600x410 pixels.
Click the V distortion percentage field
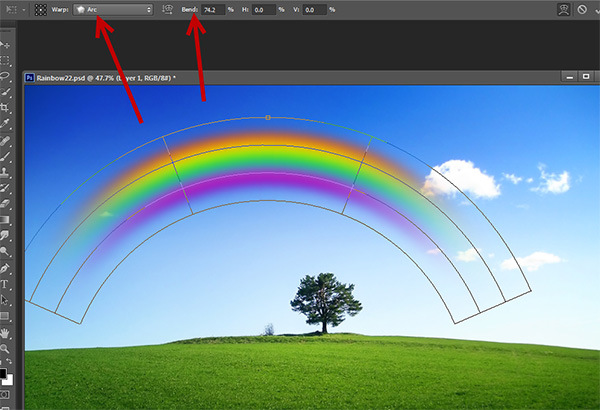pyautogui.click(x=315, y=9)
